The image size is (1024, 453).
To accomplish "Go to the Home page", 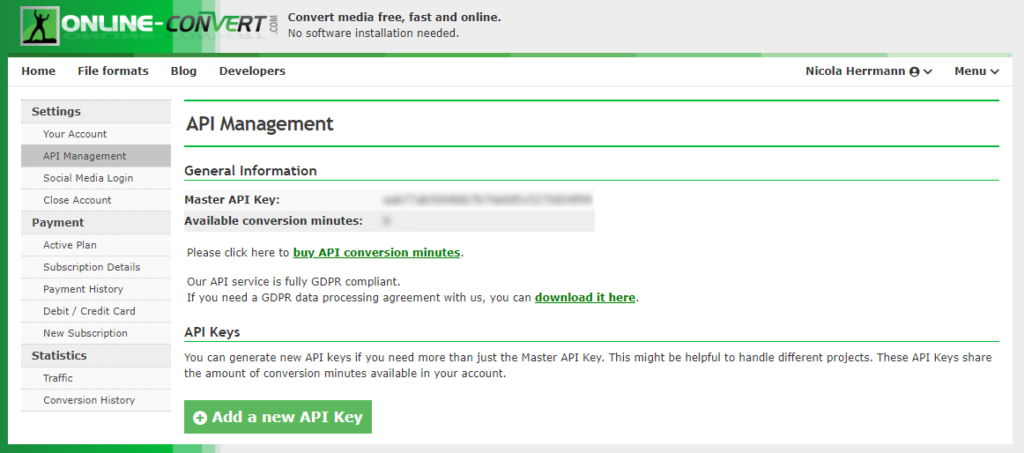I will (x=39, y=71).
